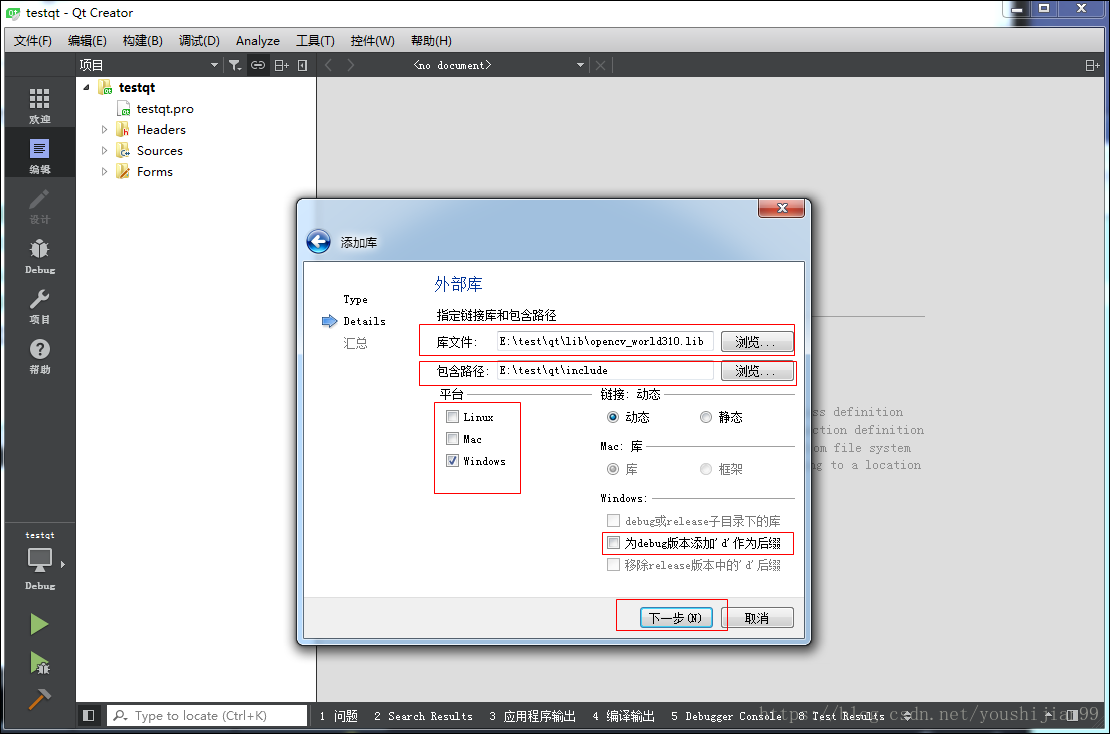Expand the kit selector side arrow
The width and height of the screenshot is (1110, 734).
coord(63,564)
